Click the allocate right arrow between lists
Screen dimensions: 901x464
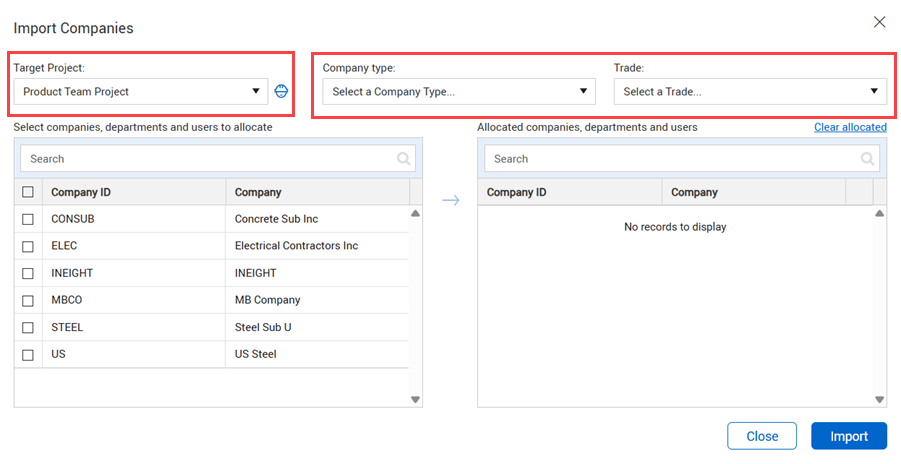point(451,201)
